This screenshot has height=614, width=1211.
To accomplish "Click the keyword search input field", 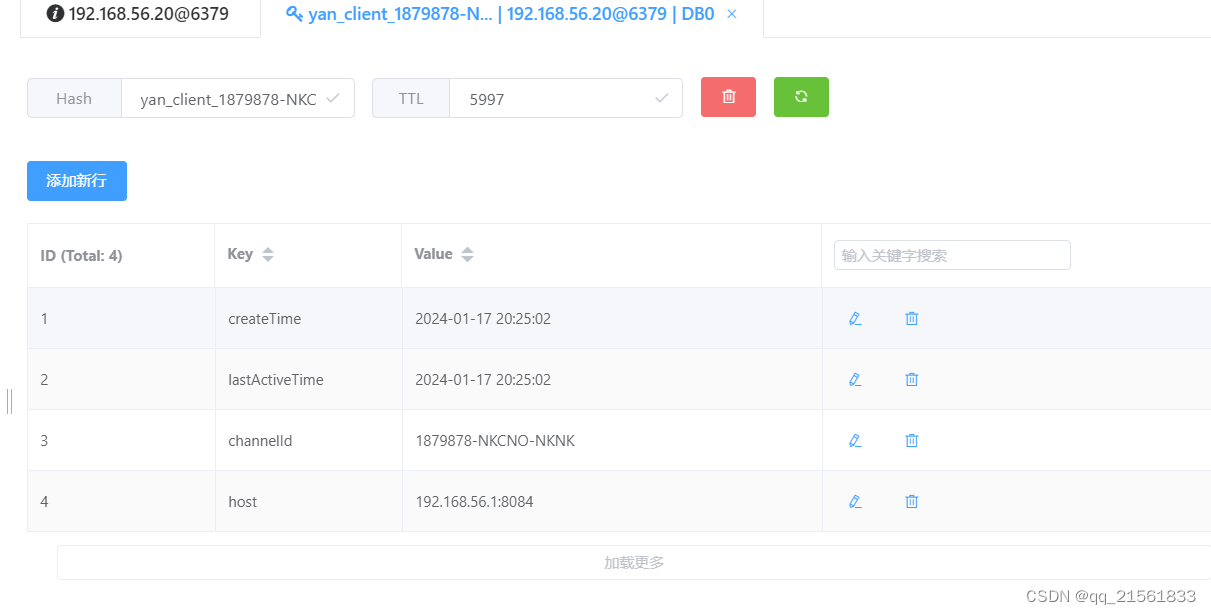I will pos(951,255).
